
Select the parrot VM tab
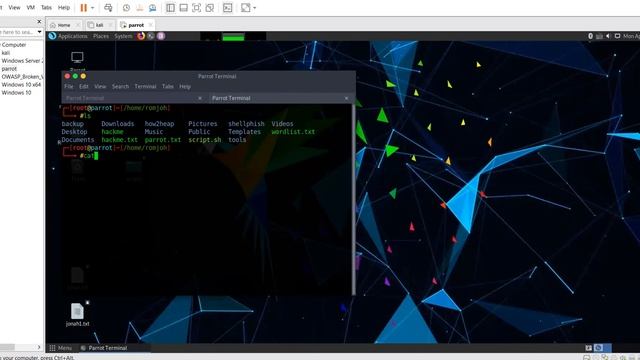pyautogui.click(x=136, y=25)
